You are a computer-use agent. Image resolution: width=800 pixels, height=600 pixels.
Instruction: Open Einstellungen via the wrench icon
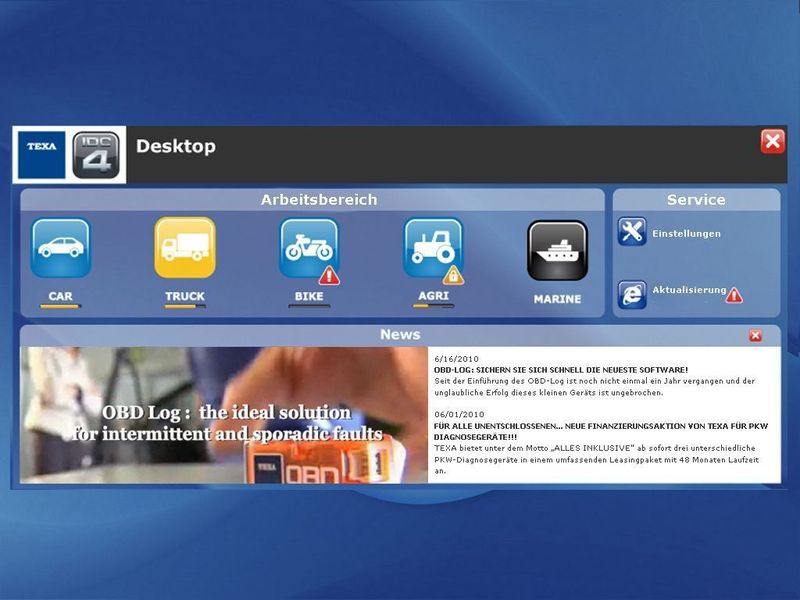[632, 230]
